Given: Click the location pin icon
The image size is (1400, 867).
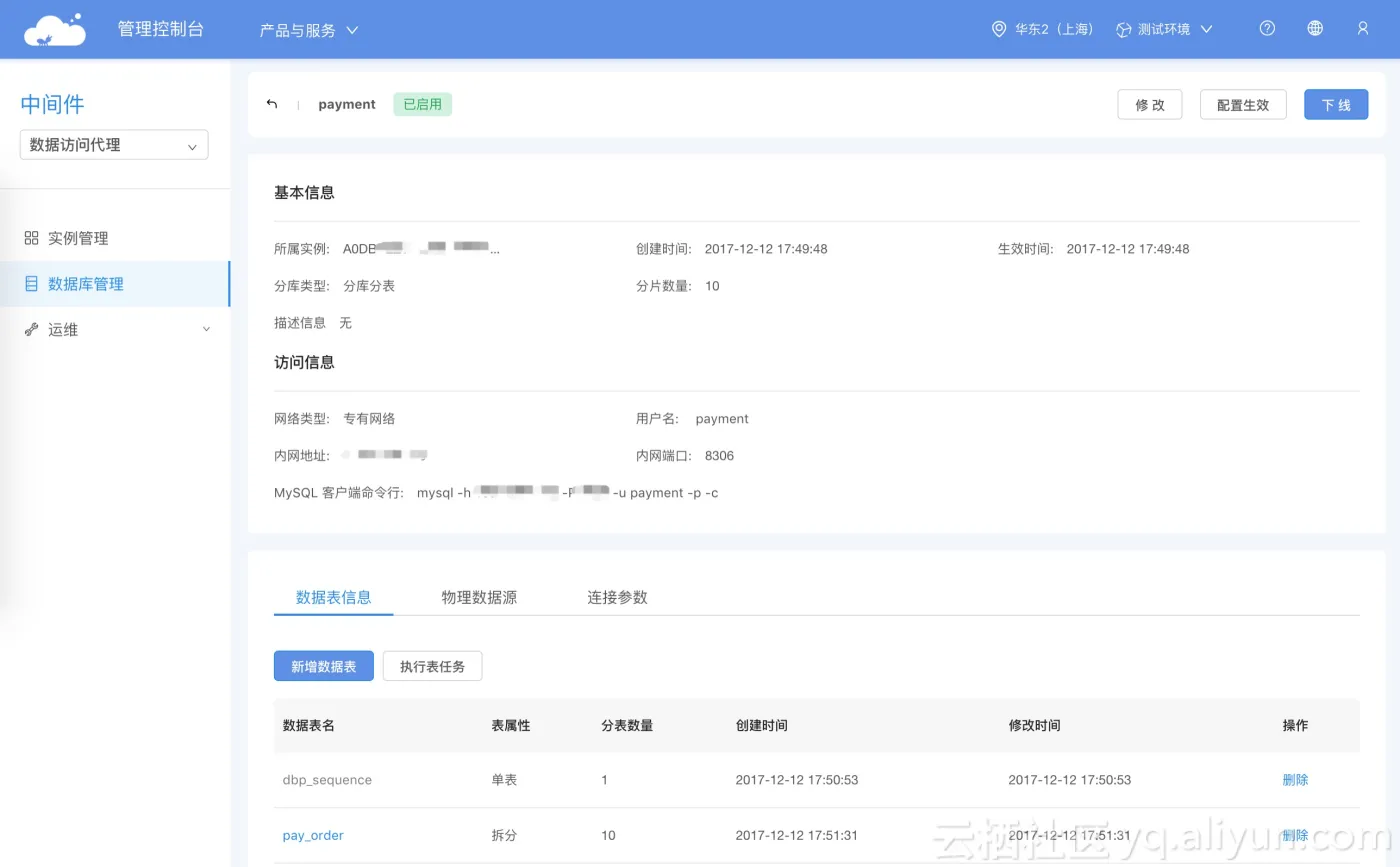Looking at the screenshot, I should pos(998,29).
